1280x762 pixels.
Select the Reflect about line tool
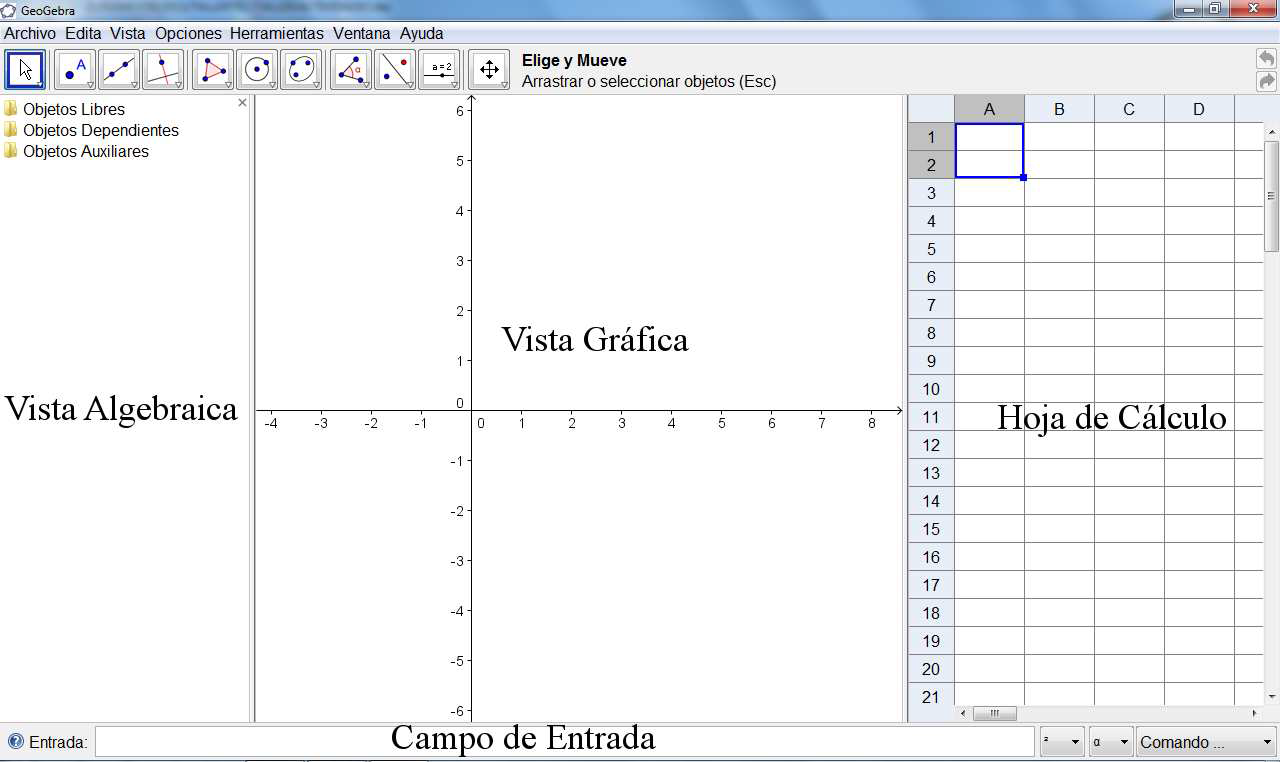(395, 70)
